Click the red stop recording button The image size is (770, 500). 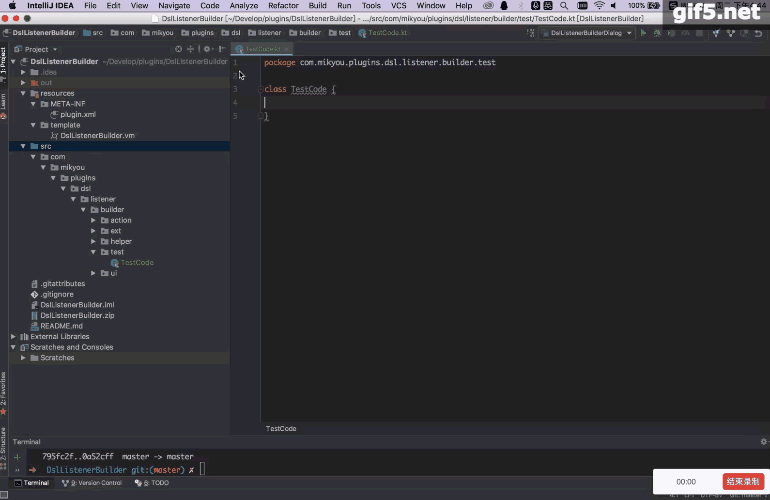tap(741, 481)
